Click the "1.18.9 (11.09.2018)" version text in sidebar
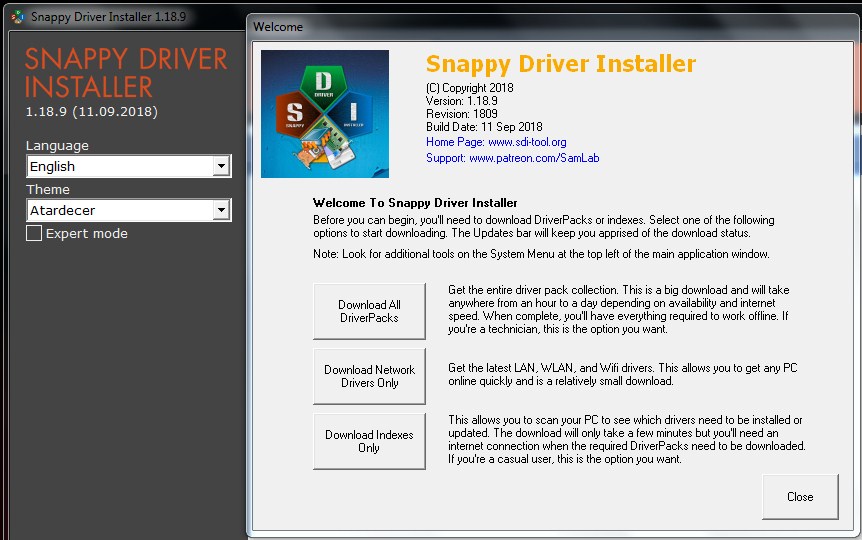The width and height of the screenshot is (862, 540). pyautogui.click(x=92, y=112)
